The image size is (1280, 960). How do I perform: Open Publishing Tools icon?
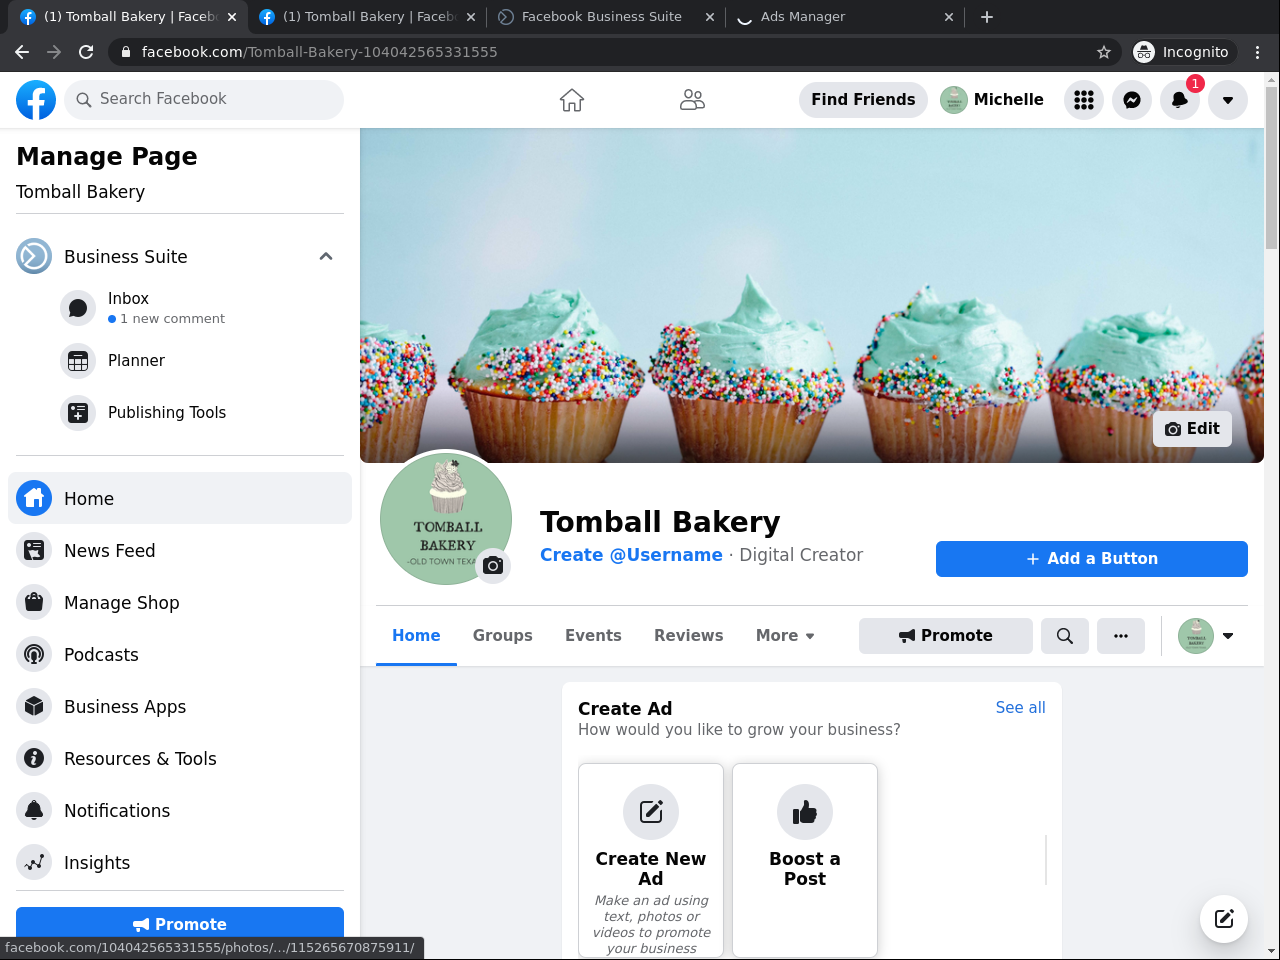tap(78, 413)
